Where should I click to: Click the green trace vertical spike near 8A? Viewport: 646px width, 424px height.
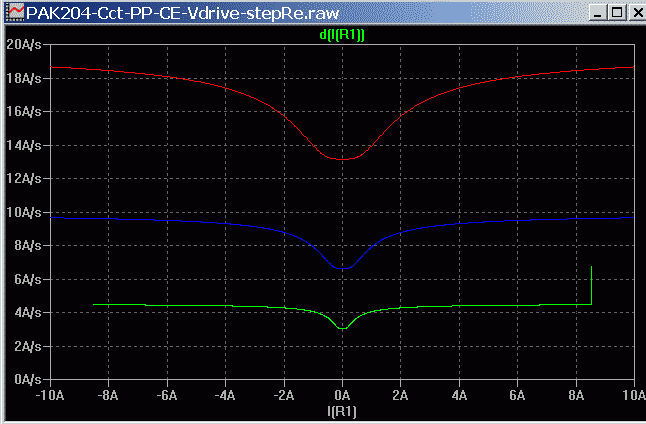pyautogui.click(x=592, y=285)
